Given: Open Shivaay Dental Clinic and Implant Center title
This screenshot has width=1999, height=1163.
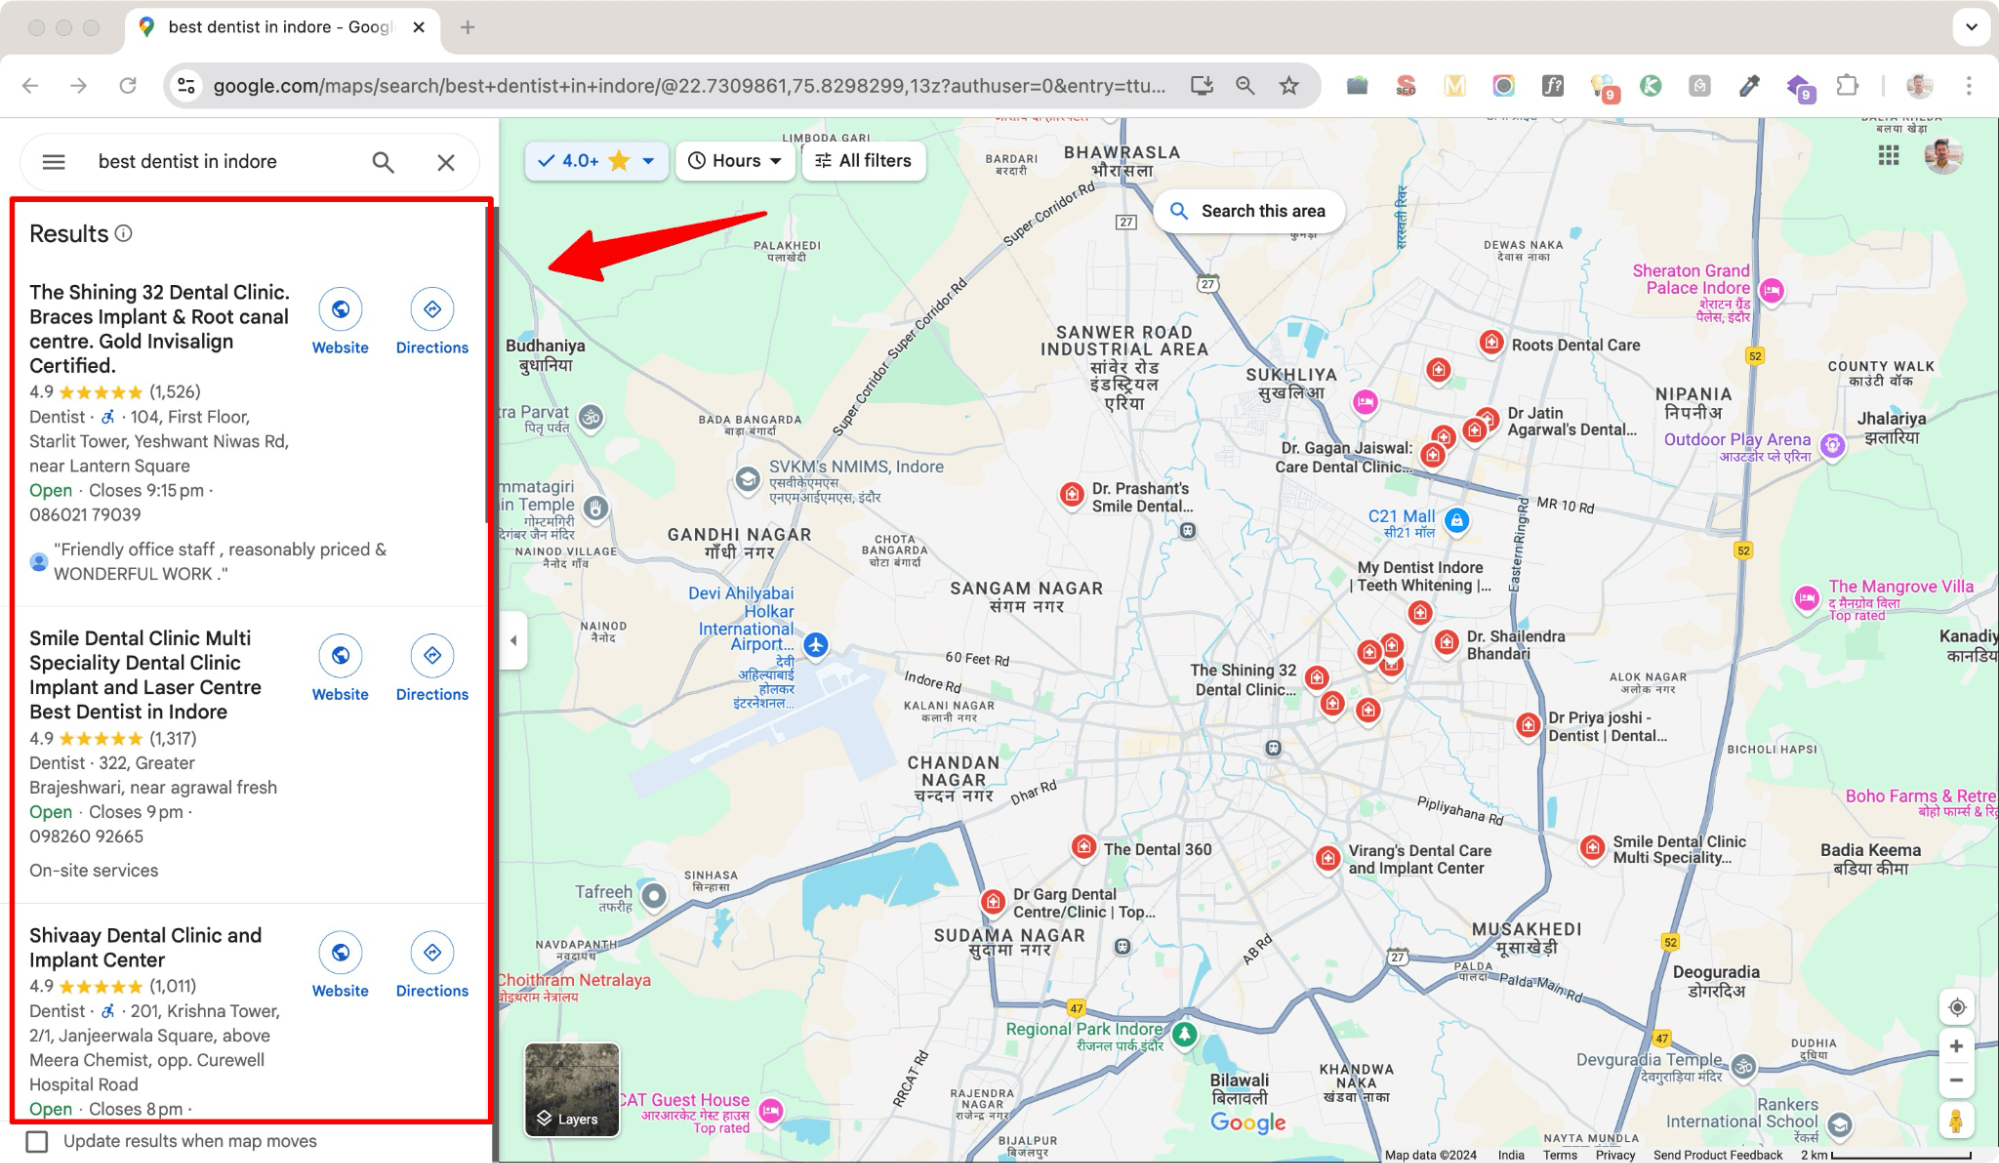Looking at the screenshot, I should (x=145, y=948).
